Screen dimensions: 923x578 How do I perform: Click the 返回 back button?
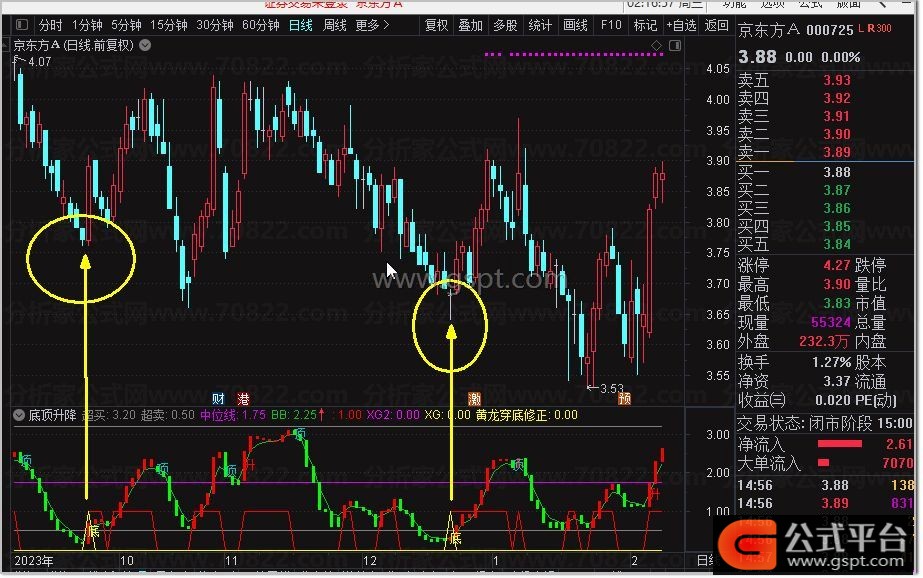[x=716, y=25]
